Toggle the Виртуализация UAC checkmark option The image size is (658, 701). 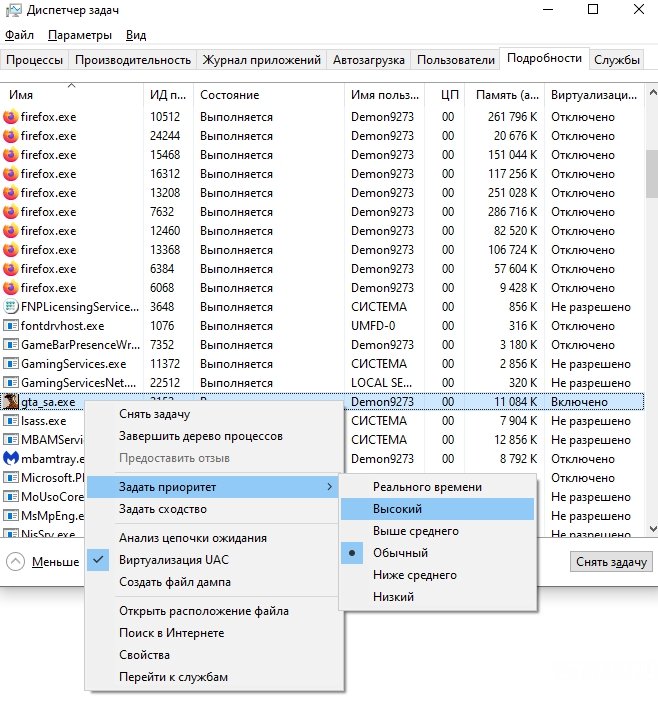pyautogui.click(x=174, y=560)
